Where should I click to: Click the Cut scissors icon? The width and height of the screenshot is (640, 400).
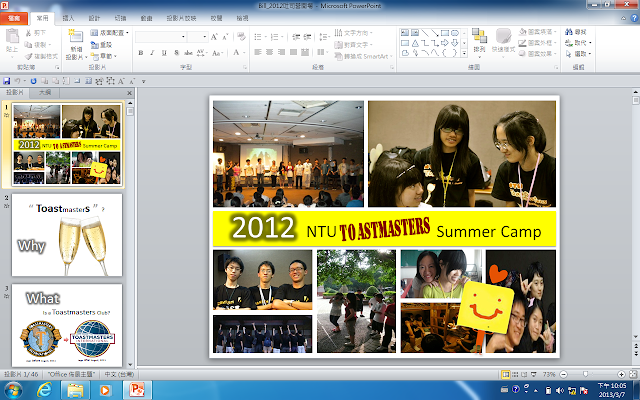click(29, 33)
